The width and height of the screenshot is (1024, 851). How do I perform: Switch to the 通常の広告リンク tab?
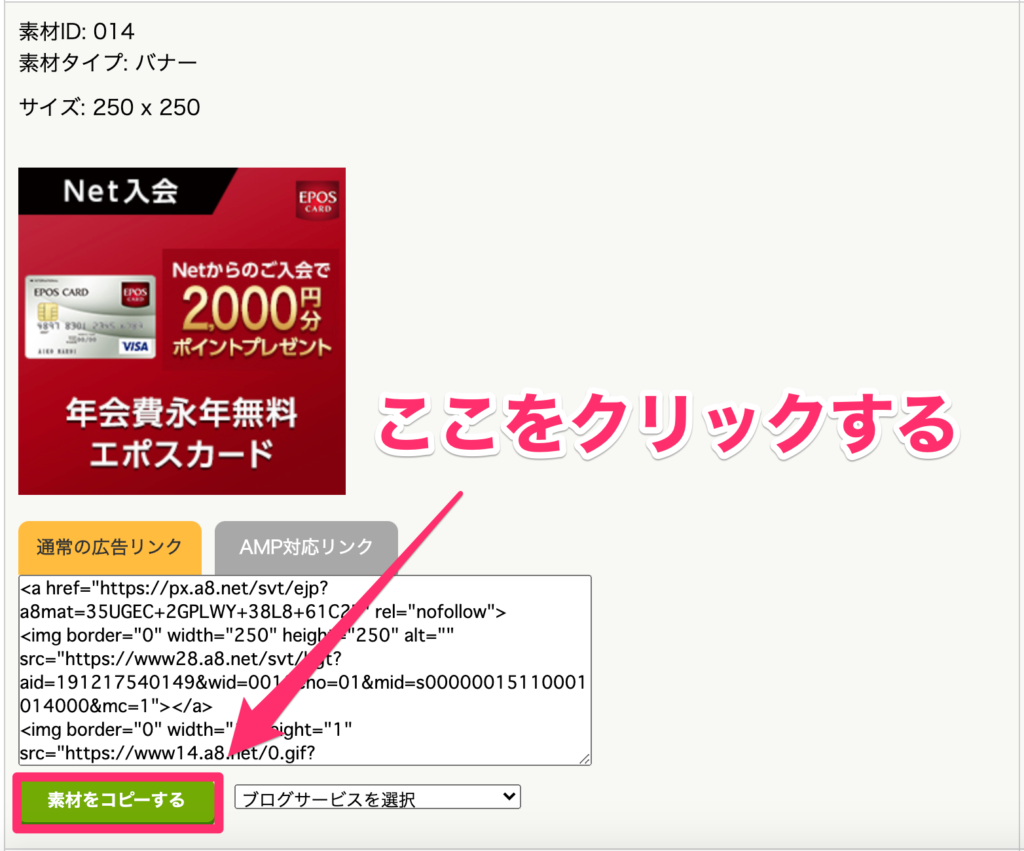click(110, 547)
